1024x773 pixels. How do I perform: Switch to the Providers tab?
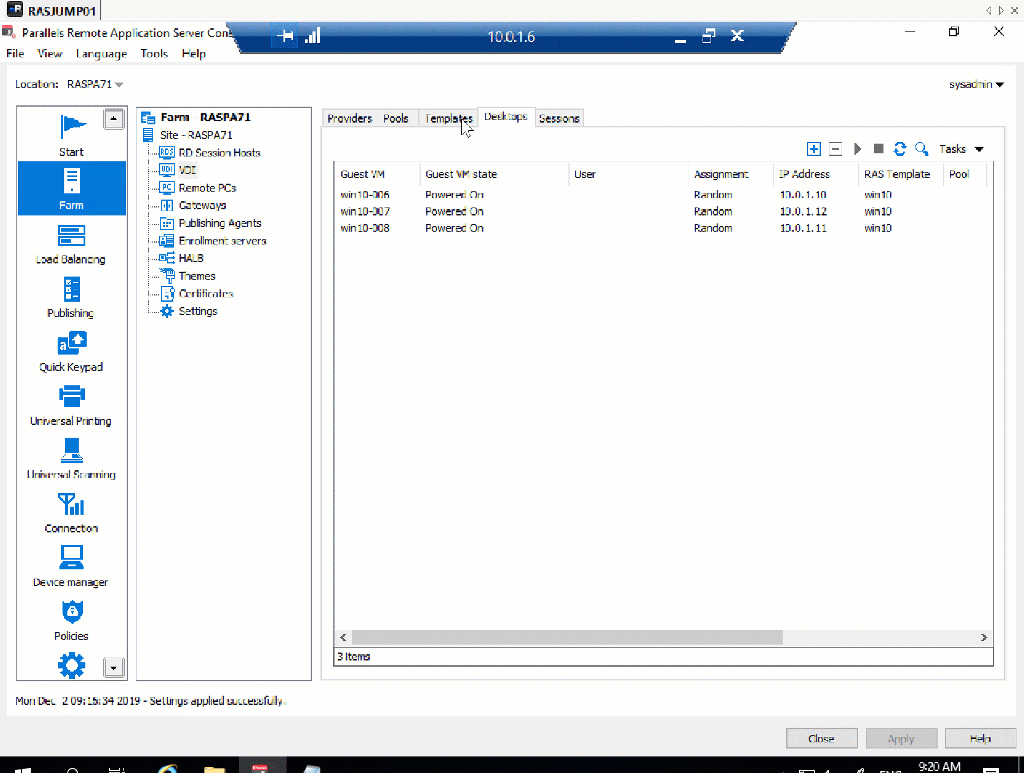tap(349, 118)
